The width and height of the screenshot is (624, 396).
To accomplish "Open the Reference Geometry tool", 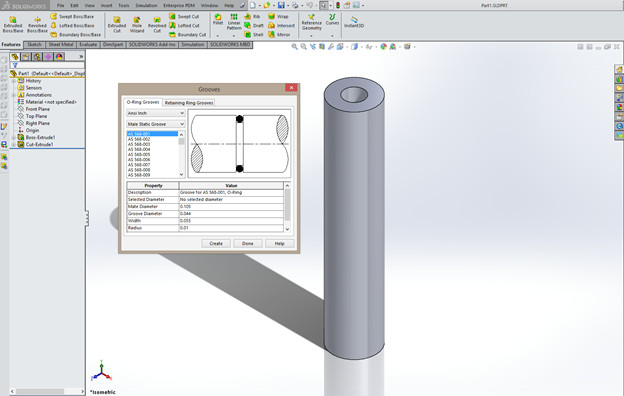I will pos(312,22).
